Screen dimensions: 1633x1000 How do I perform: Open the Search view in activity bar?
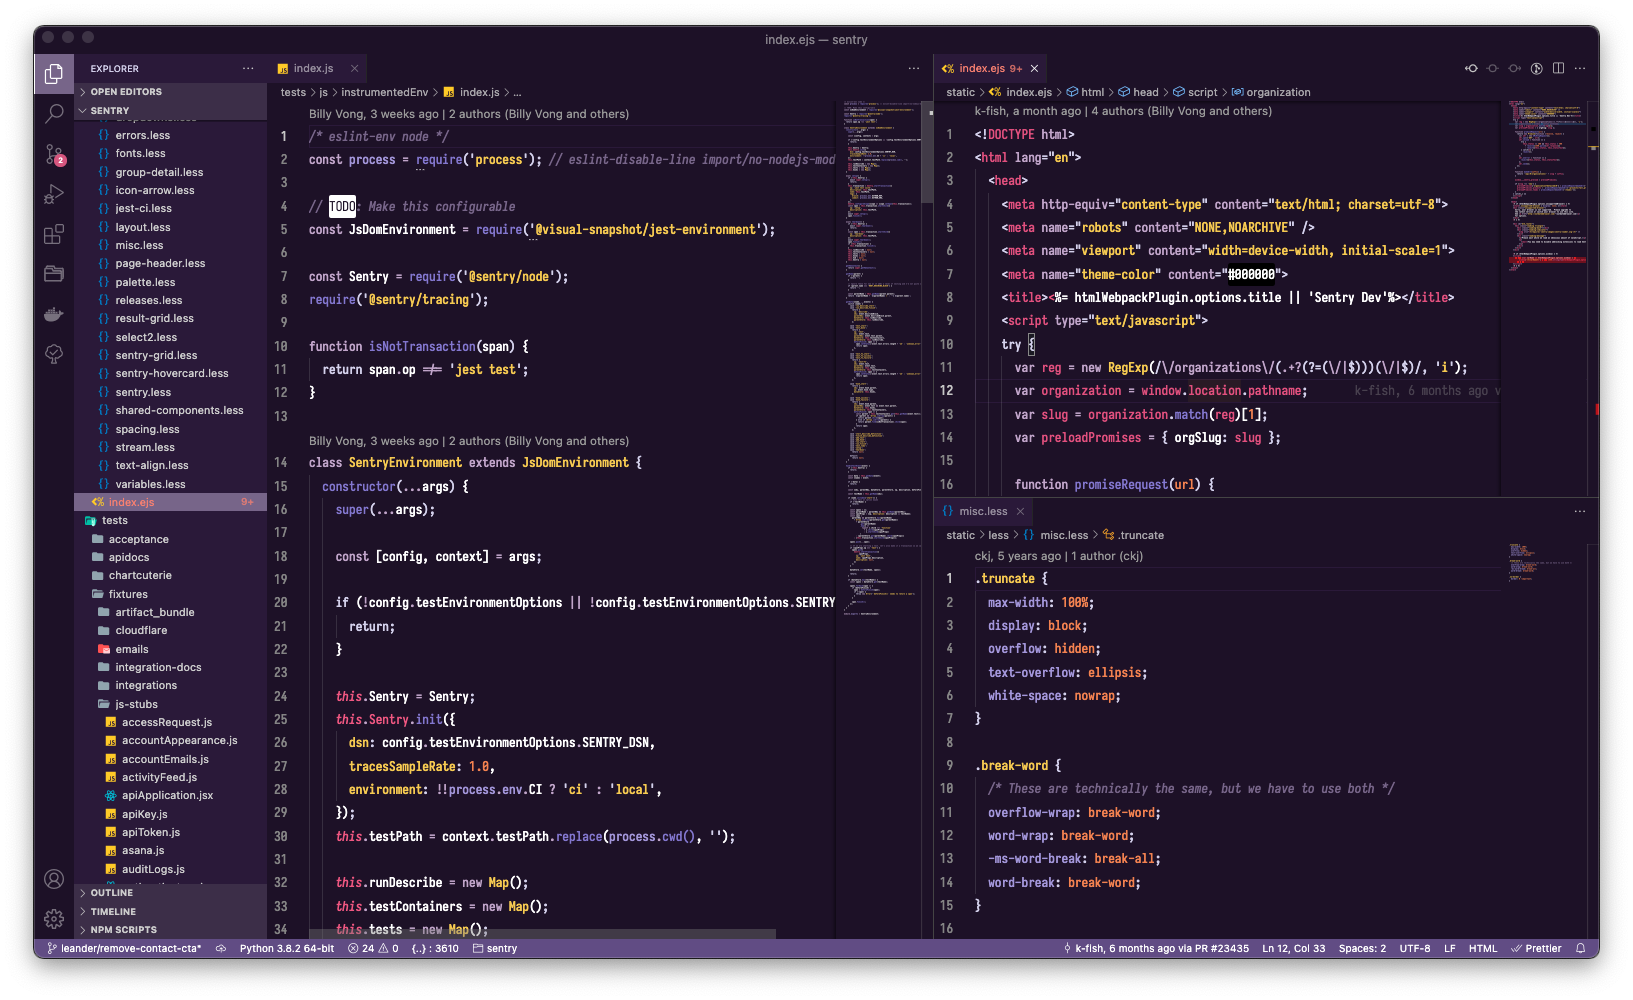coord(54,114)
